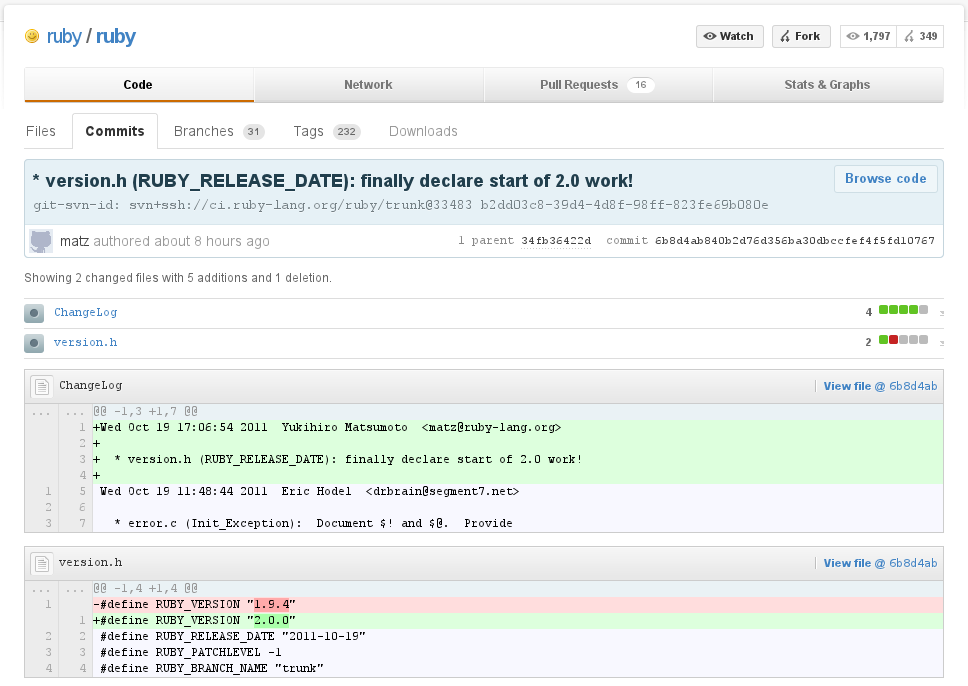The height and width of the screenshot is (686, 968).
Task: Go to the Files subtab
Action: (x=41, y=131)
